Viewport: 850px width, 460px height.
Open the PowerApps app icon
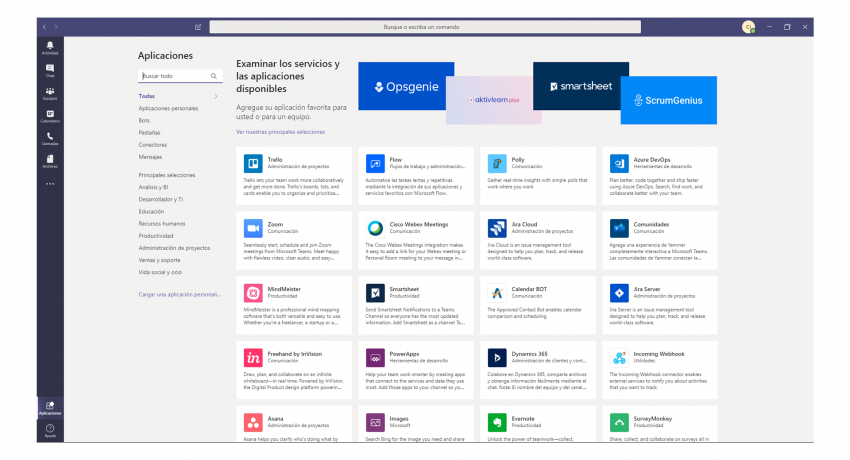375,358
